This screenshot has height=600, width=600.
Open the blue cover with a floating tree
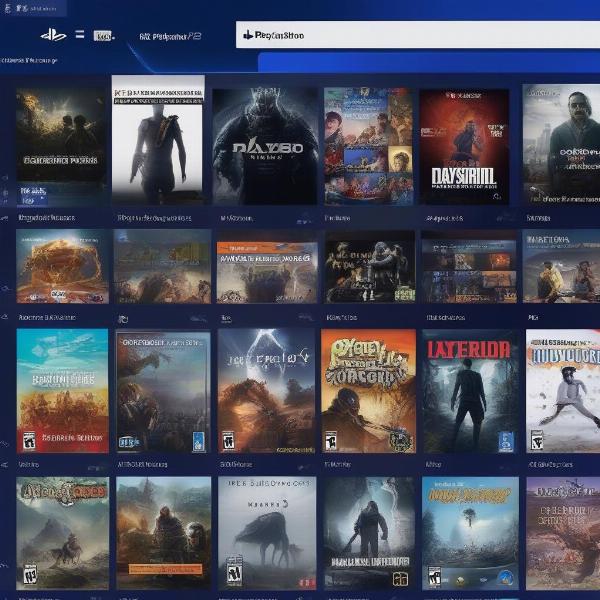[x=470, y=533]
